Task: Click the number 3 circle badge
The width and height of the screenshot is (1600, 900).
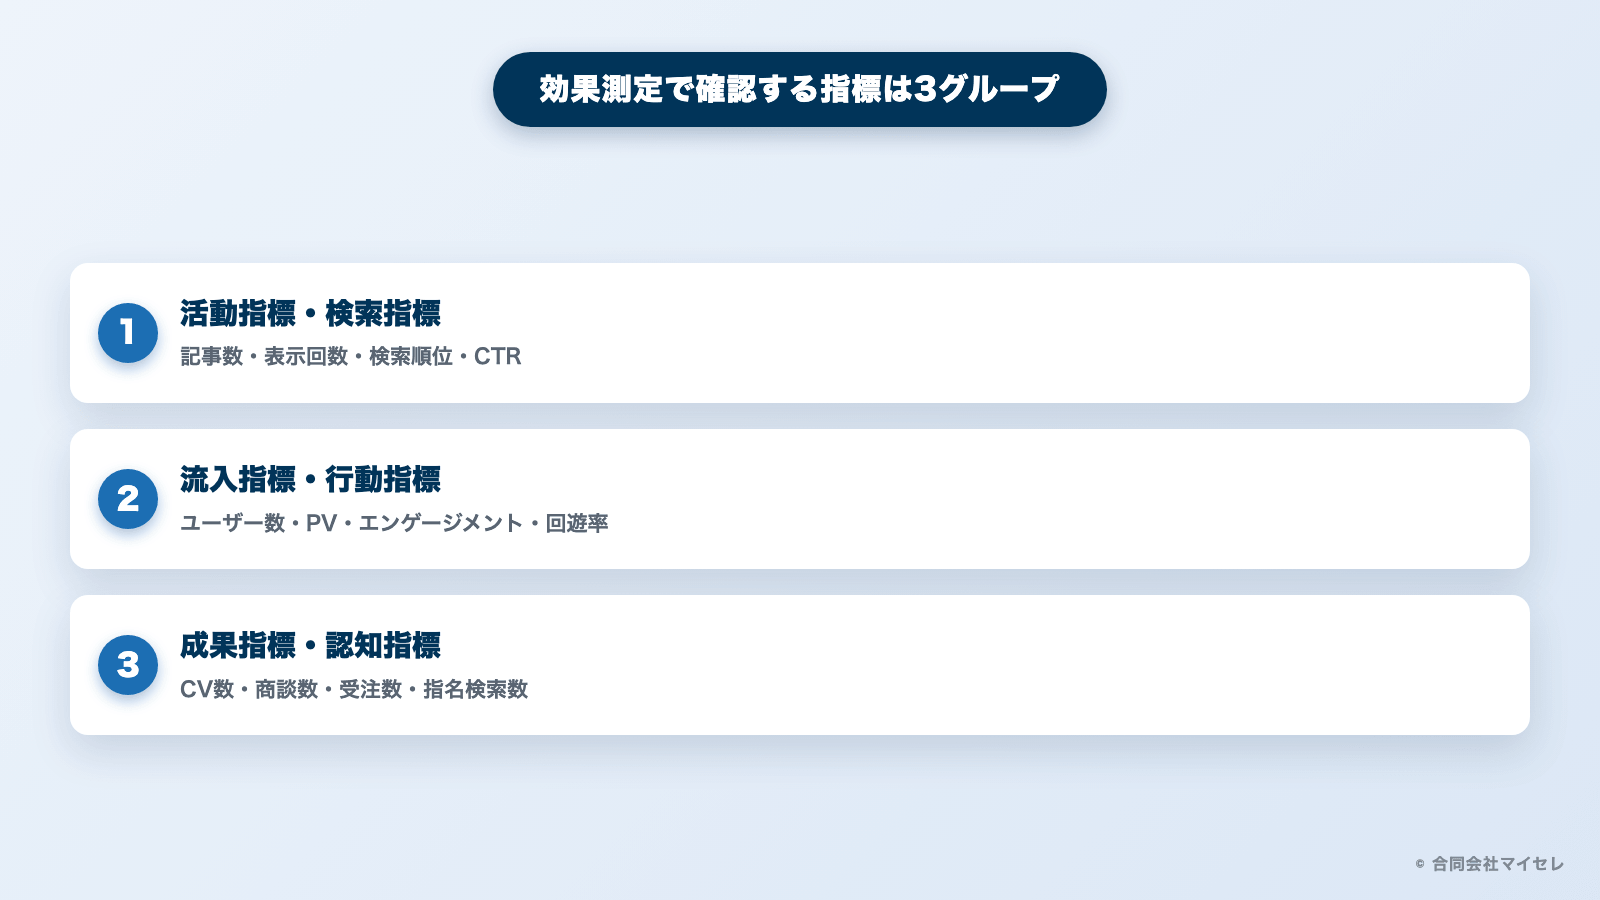Action: [x=128, y=665]
